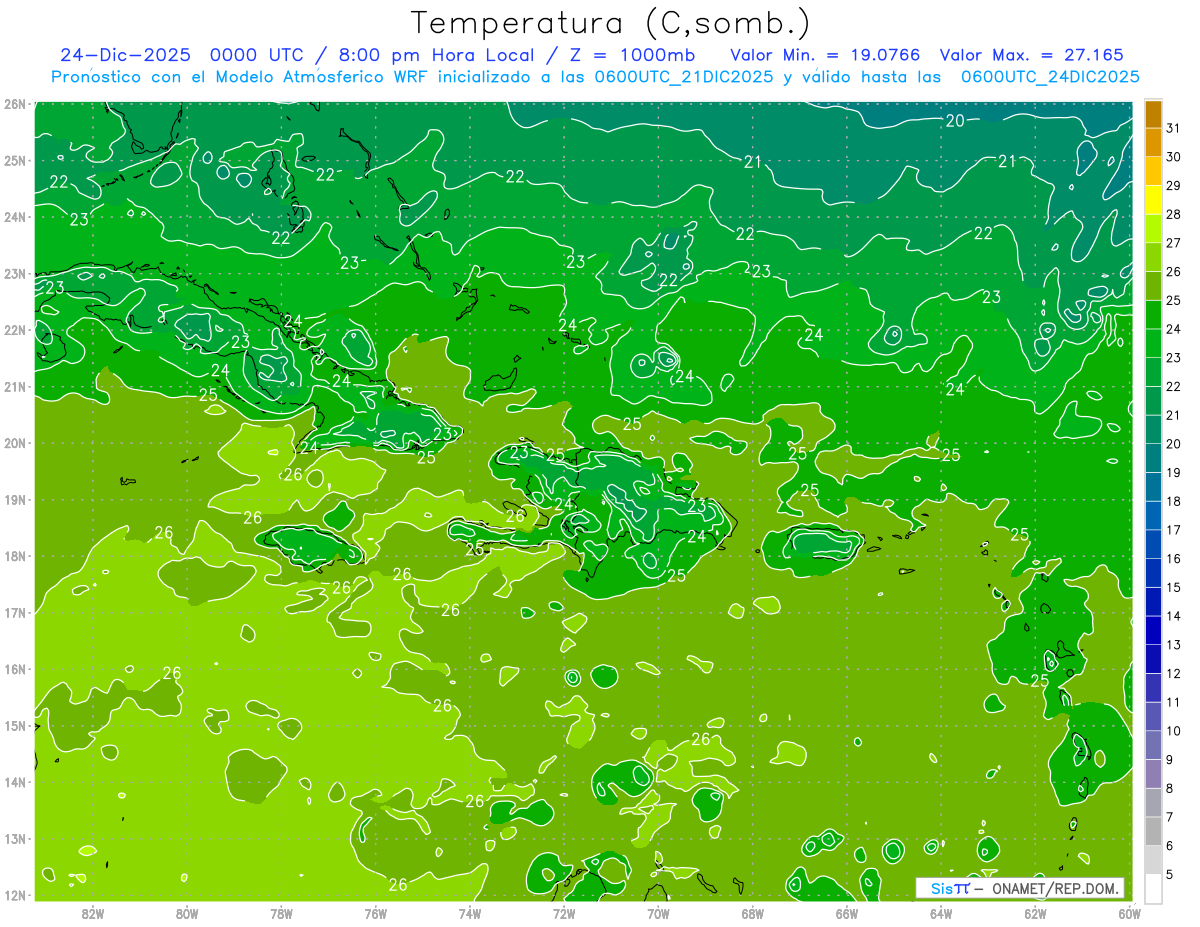
Task: Click the gray color band between 6 and 7
Action: click(1154, 832)
